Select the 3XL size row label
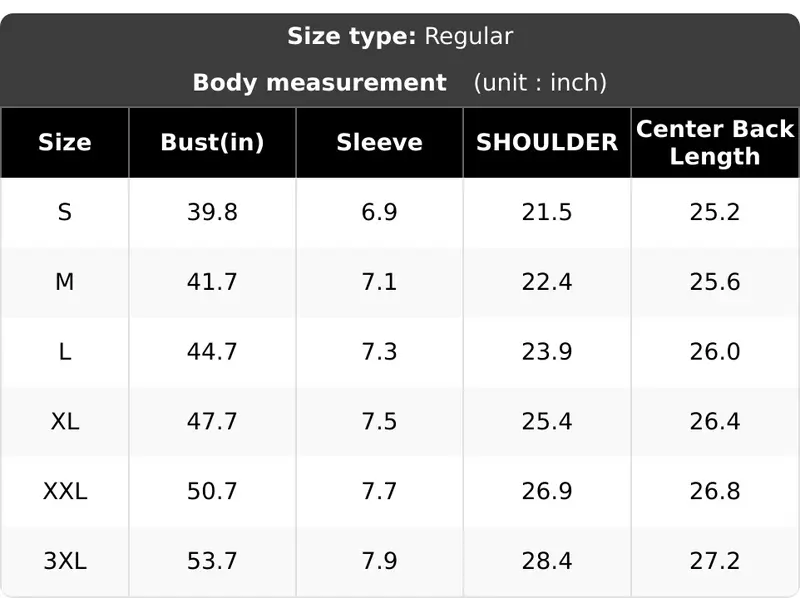 (65, 561)
